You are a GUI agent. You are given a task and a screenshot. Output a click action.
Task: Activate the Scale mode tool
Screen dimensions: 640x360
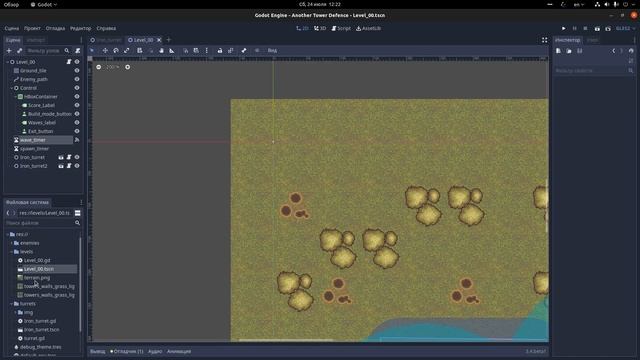click(127, 51)
